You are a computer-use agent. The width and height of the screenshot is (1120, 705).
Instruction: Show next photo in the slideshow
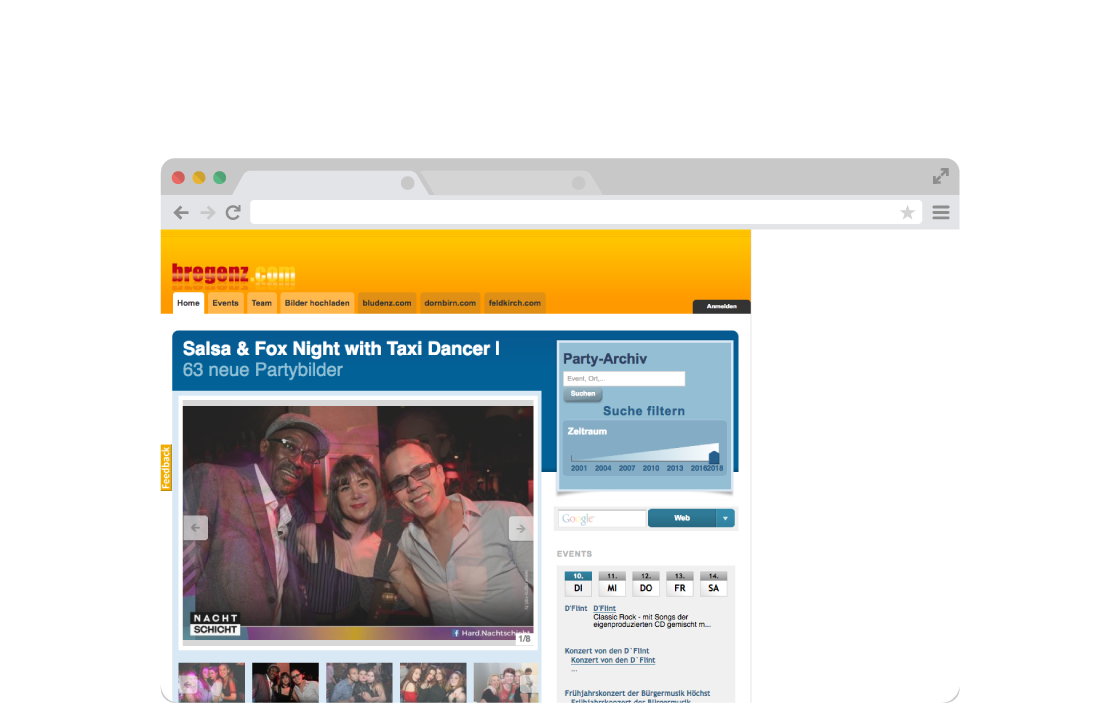(521, 528)
